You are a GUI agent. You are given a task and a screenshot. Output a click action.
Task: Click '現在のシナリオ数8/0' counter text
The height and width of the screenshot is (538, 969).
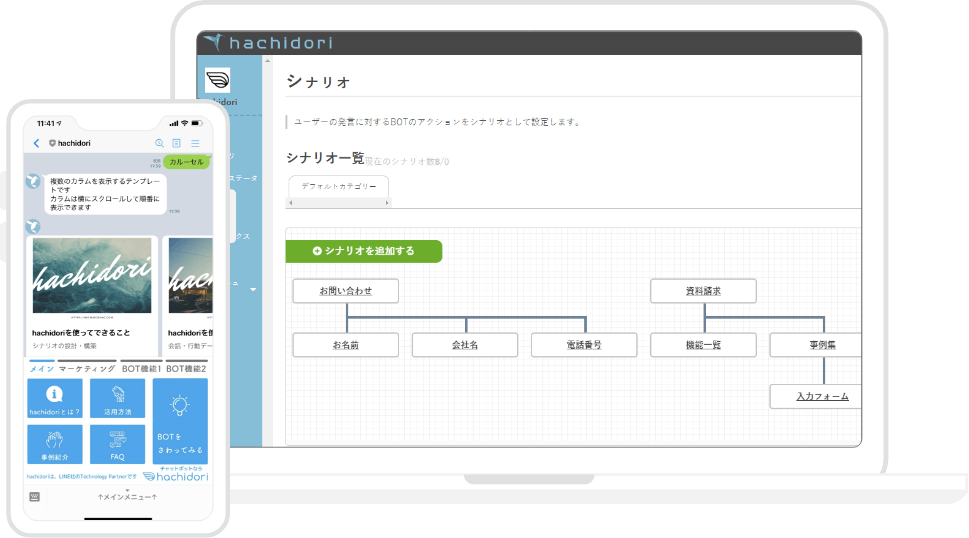[407, 162]
